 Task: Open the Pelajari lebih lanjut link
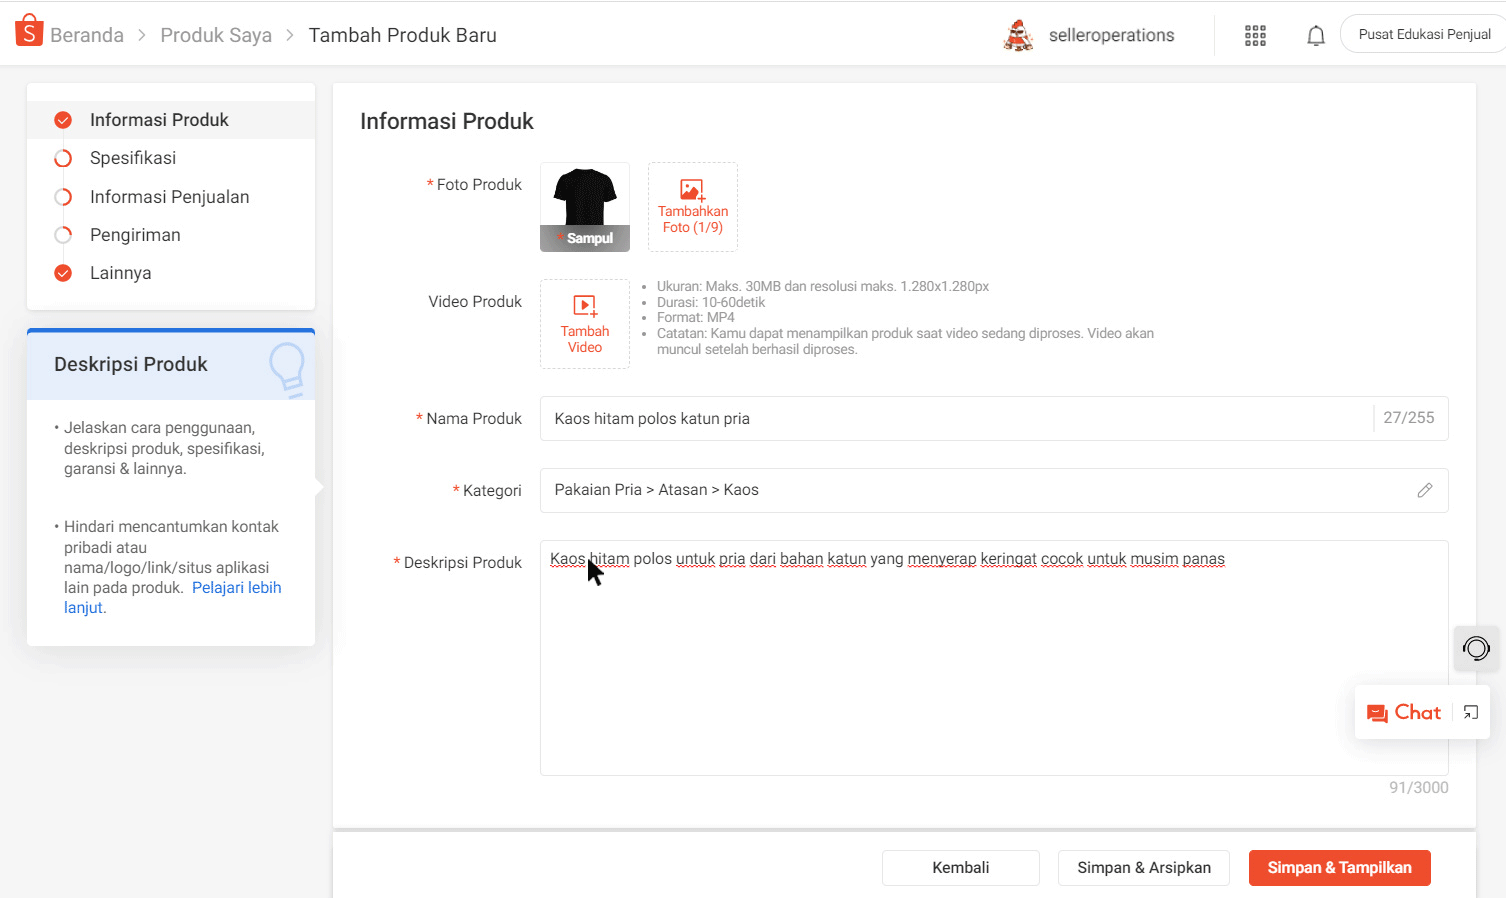[x=237, y=587]
